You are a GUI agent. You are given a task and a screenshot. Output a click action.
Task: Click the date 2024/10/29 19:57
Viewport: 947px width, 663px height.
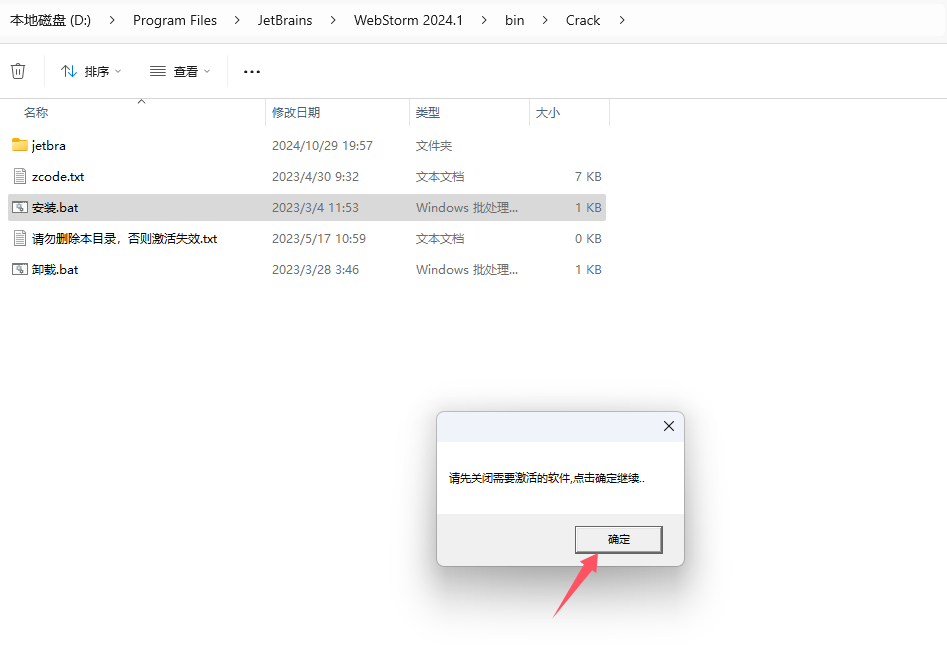coord(322,146)
